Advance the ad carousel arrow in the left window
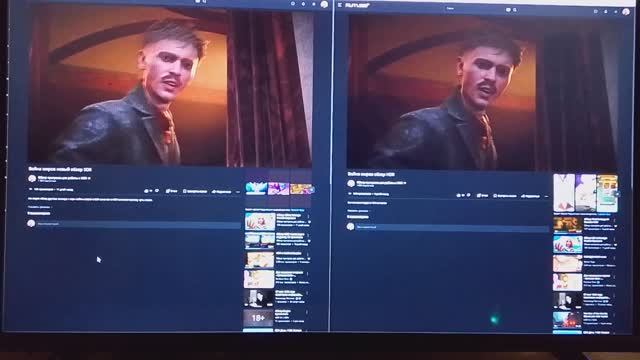 (311, 190)
